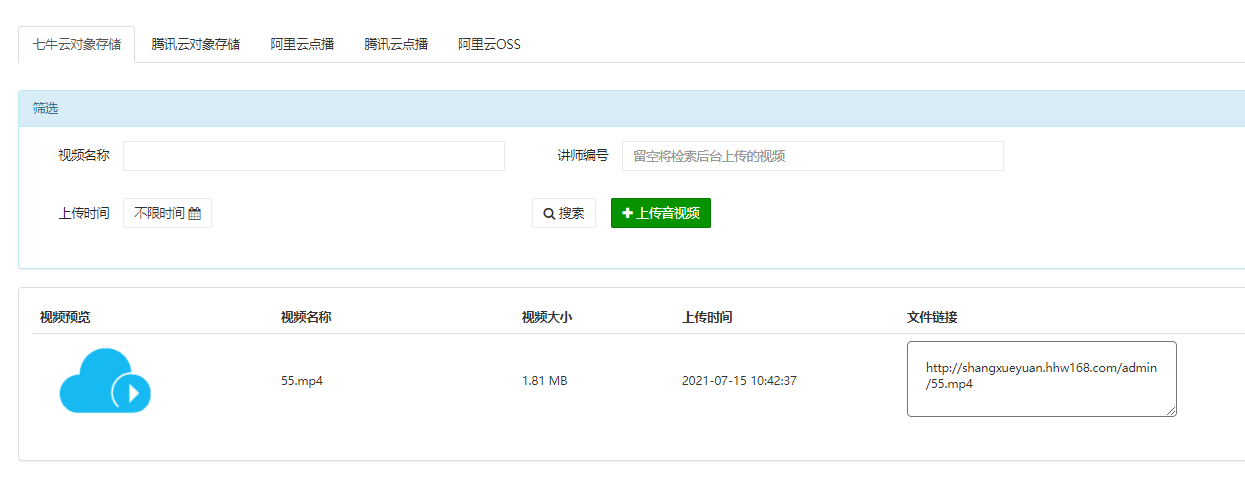Screen dimensions: 1245x503
Task: Select the 阿里云点播 tab
Action: [x=302, y=45]
